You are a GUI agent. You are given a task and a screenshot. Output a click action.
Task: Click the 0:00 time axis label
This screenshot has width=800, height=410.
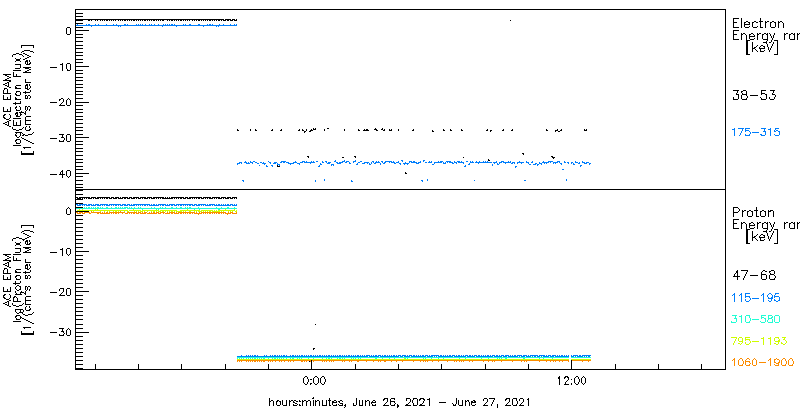312,381
